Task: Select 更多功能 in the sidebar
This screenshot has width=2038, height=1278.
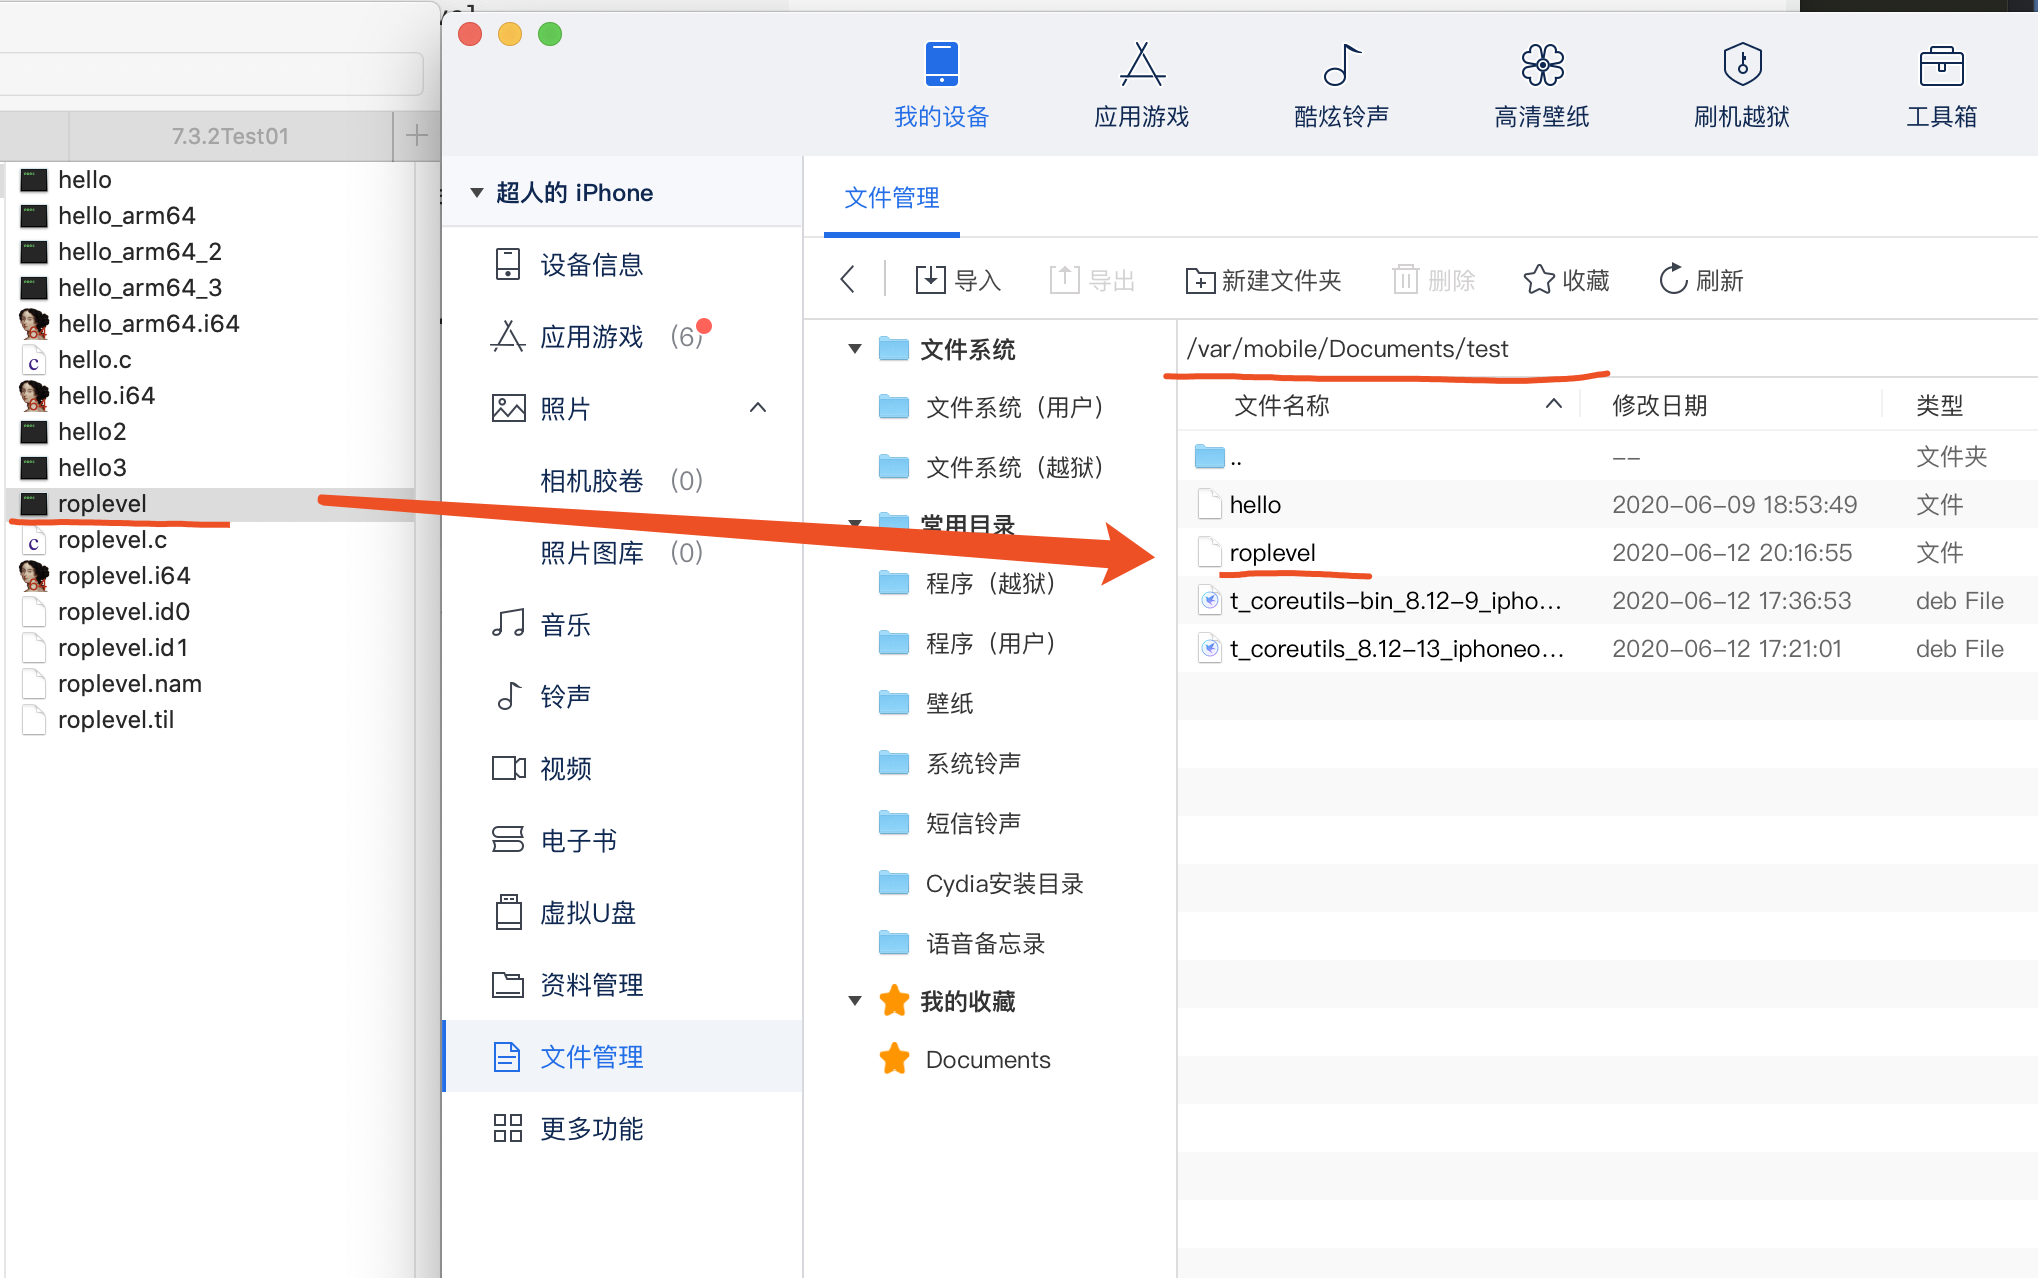Action: (x=622, y=1128)
